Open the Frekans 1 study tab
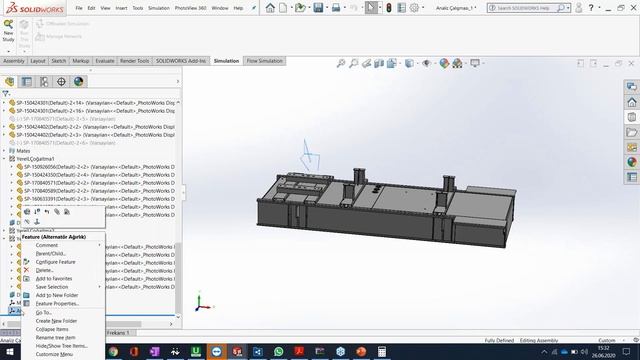 coord(118,333)
